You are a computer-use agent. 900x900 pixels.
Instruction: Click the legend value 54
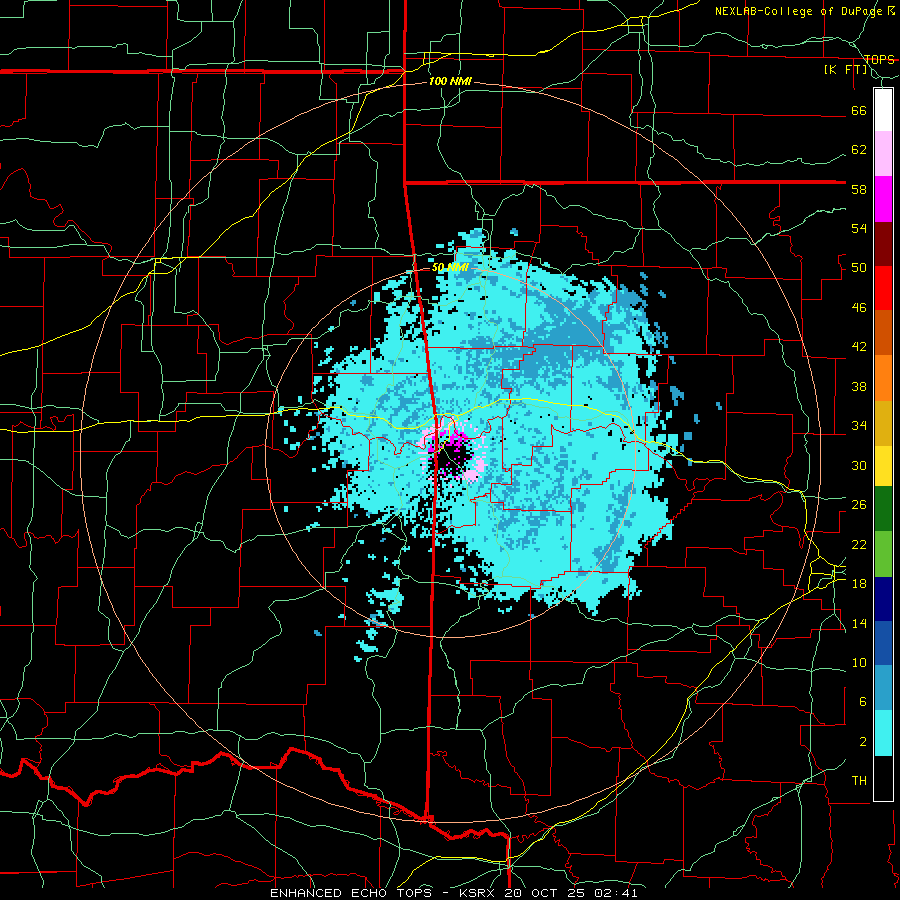[859, 228]
